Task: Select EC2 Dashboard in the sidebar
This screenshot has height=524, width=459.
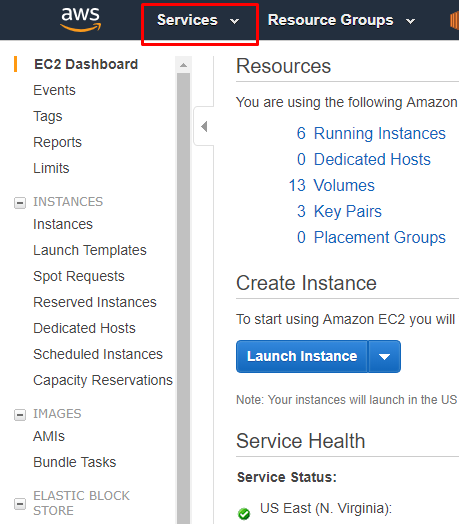Action: [x=86, y=64]
